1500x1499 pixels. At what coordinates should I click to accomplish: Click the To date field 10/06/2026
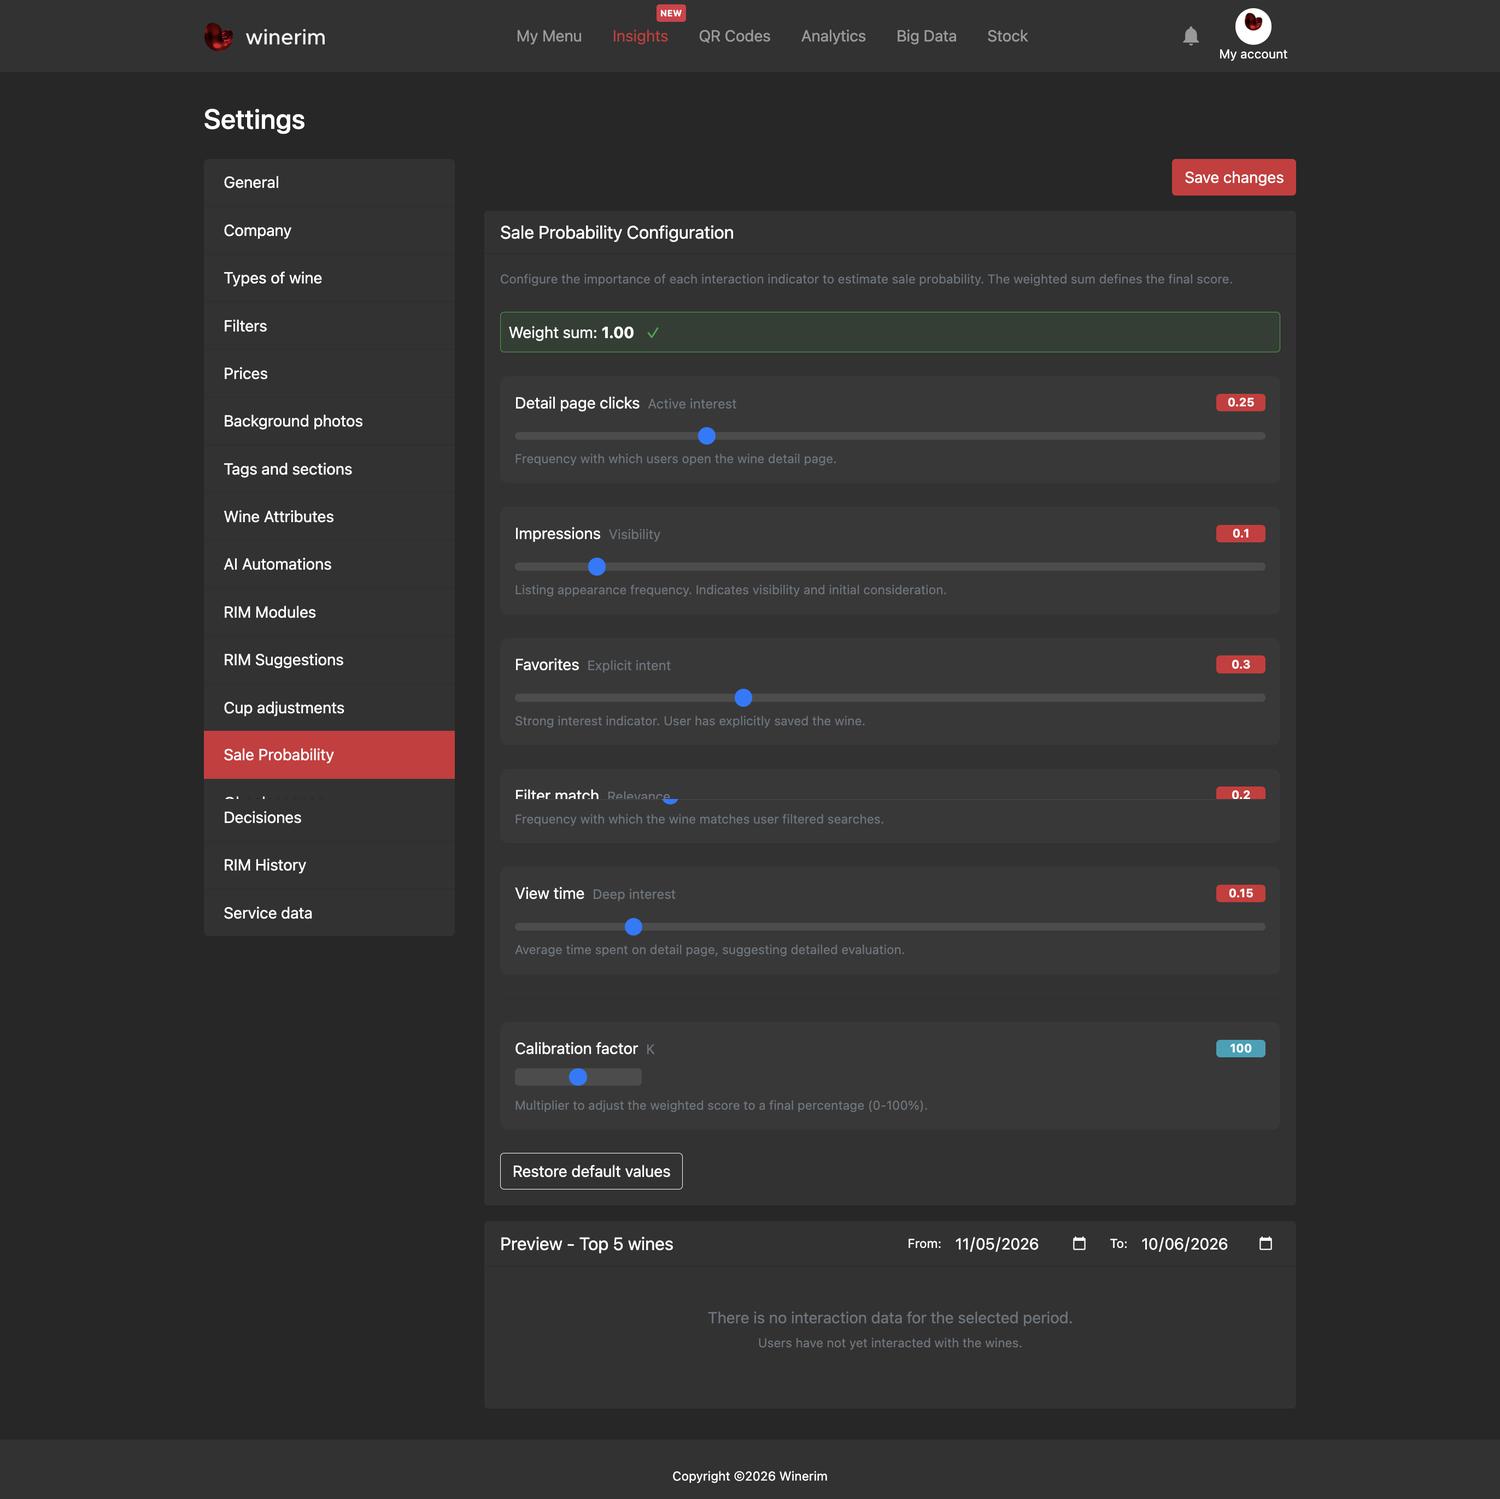(1208, 1244)
